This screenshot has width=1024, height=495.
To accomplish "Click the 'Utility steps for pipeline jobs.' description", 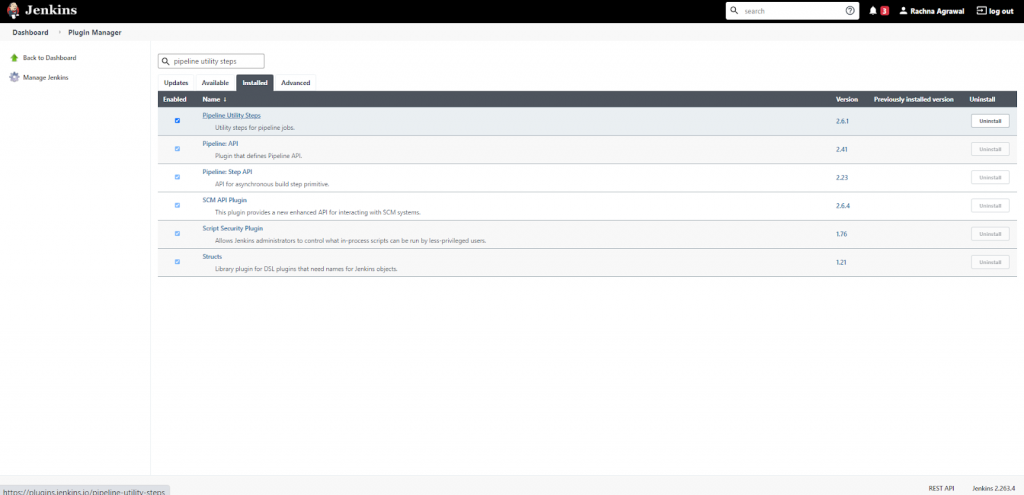I will tap(255, 128).
